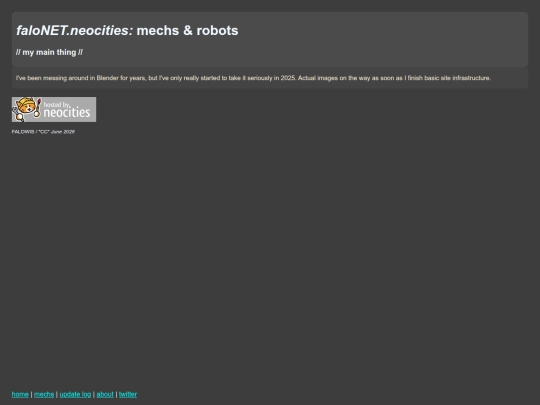
Task: Click the faloNET.neocities mechs & robots heading
Action: click(x=127, y=30)
